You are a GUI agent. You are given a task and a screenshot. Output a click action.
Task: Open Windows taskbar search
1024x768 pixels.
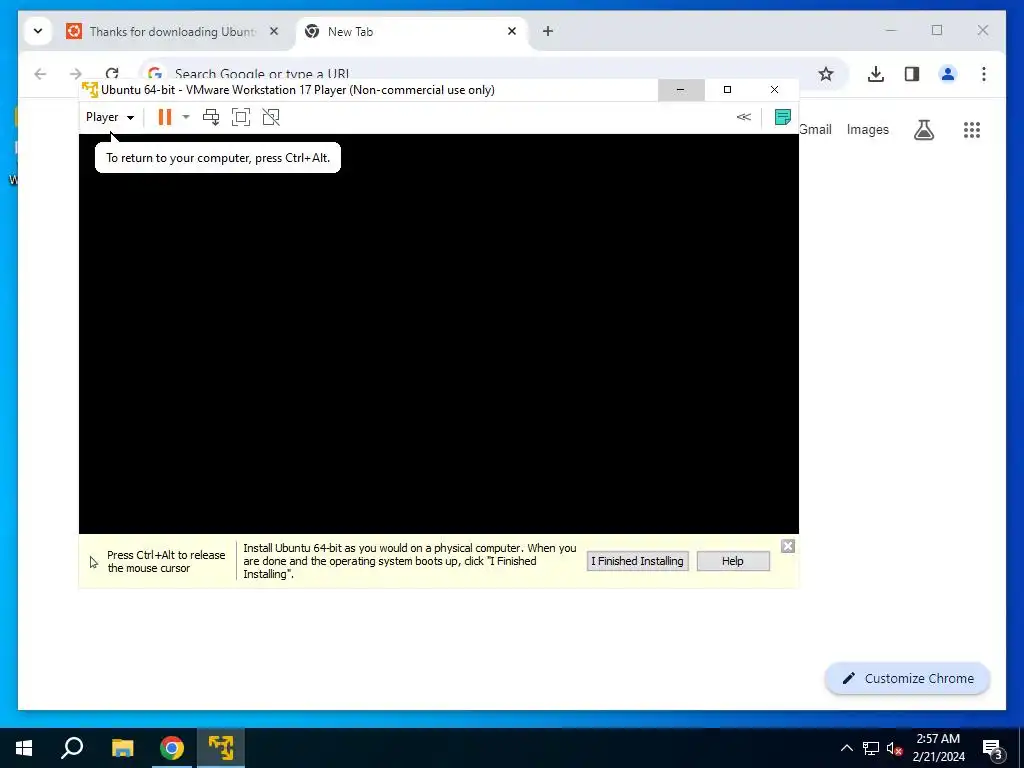coord(72,748)
